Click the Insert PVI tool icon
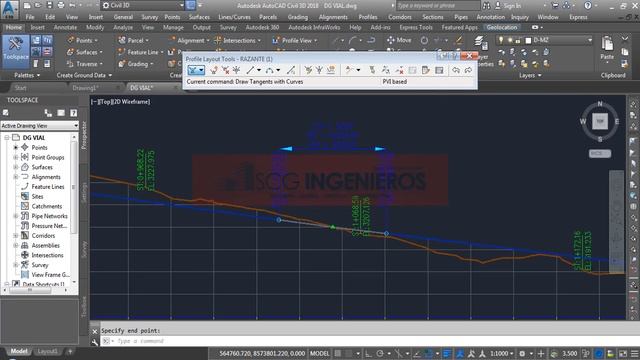640x360 pixels. 213,70
